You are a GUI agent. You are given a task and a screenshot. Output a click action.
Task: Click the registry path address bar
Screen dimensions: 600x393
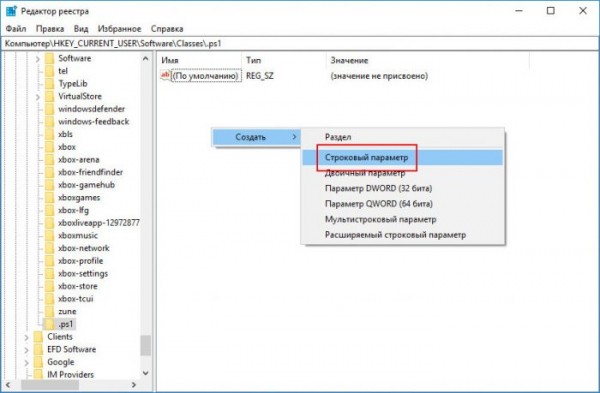(x=300, y=43)
